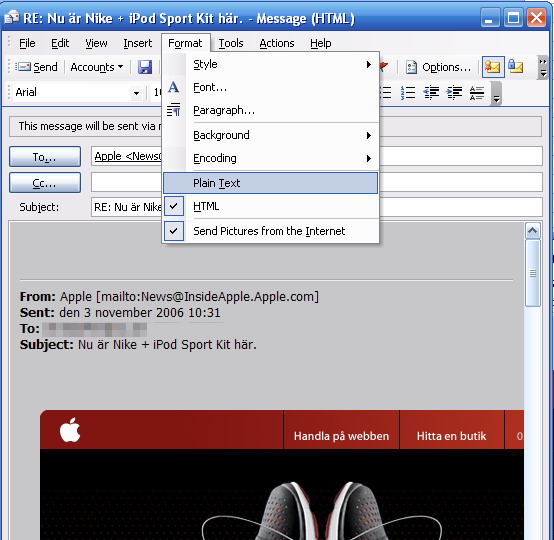Click the message window icon in title bar
The width and height of the screenshot is (554, 540).
point(11,17)
